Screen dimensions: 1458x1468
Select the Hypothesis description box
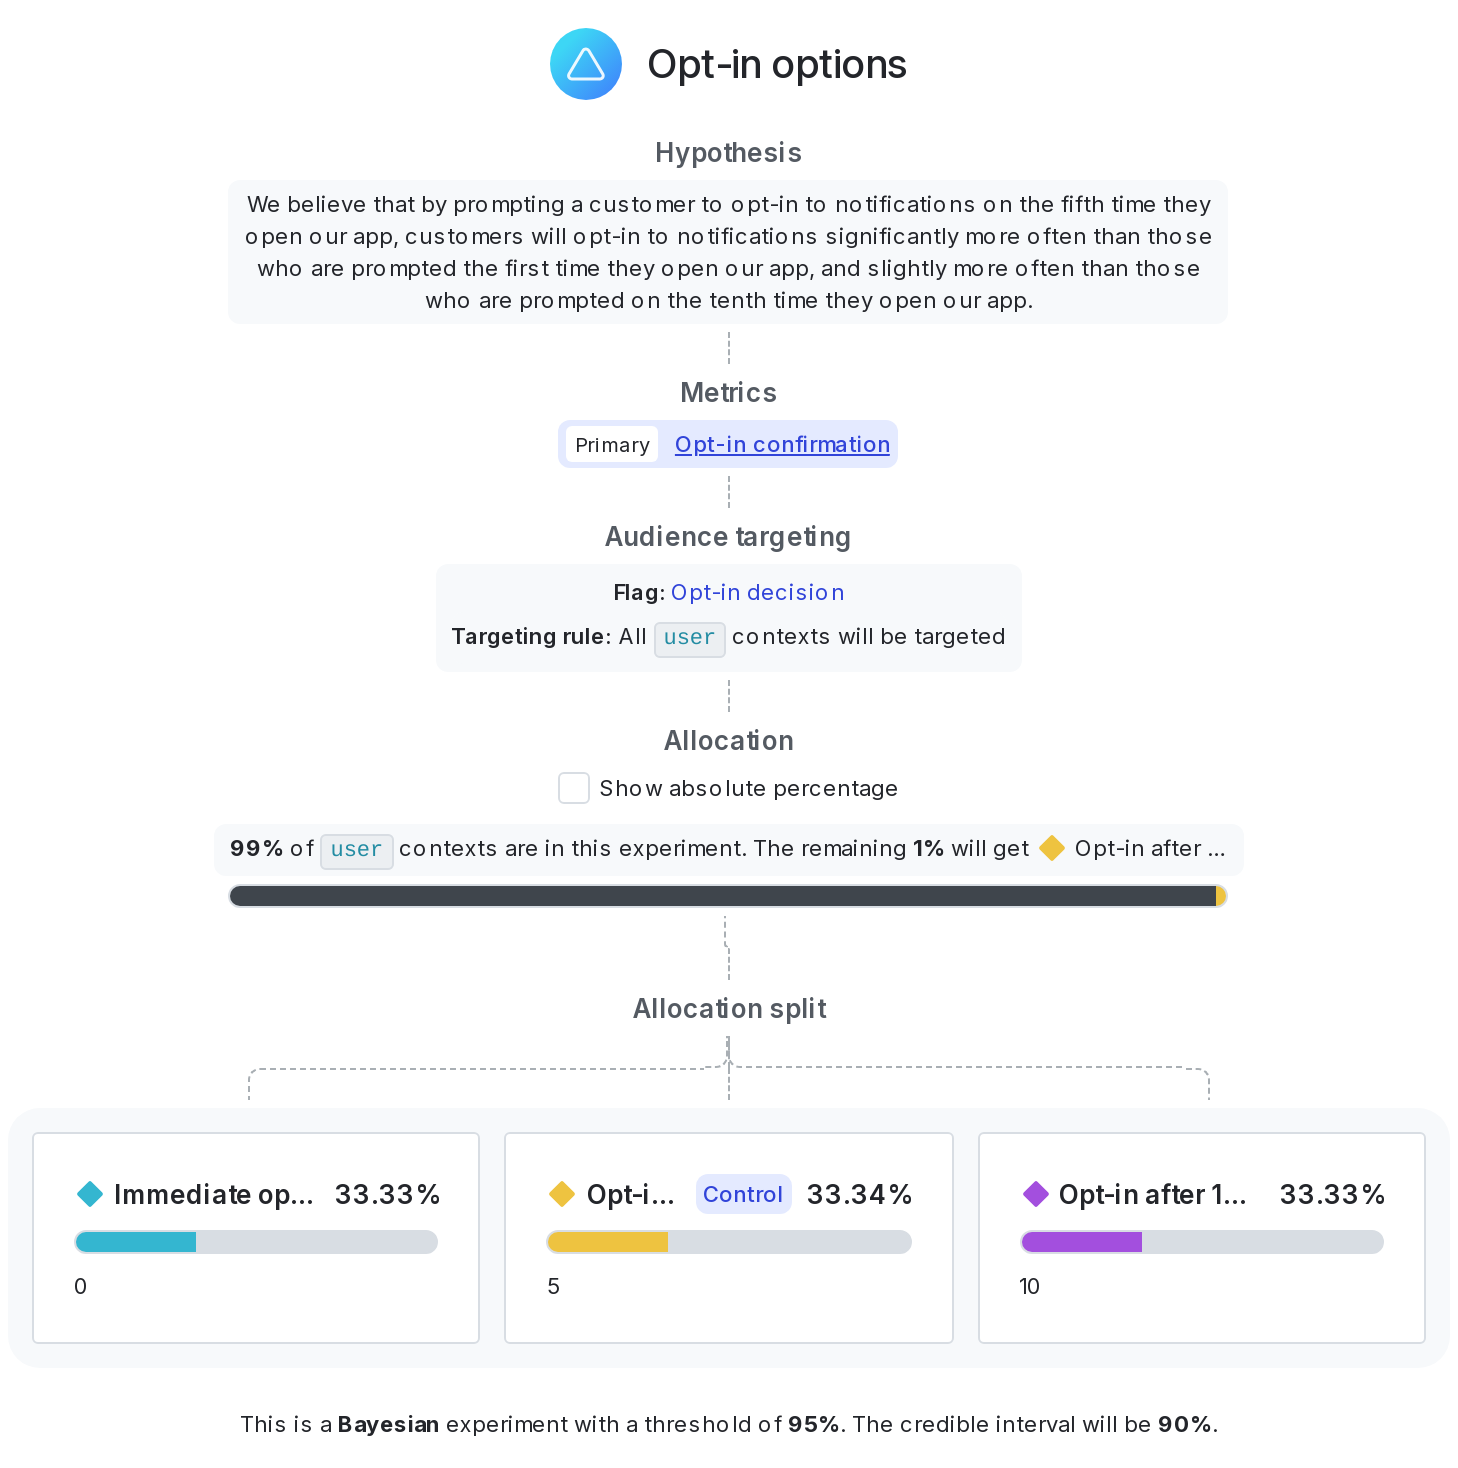[x=728, y=251]
